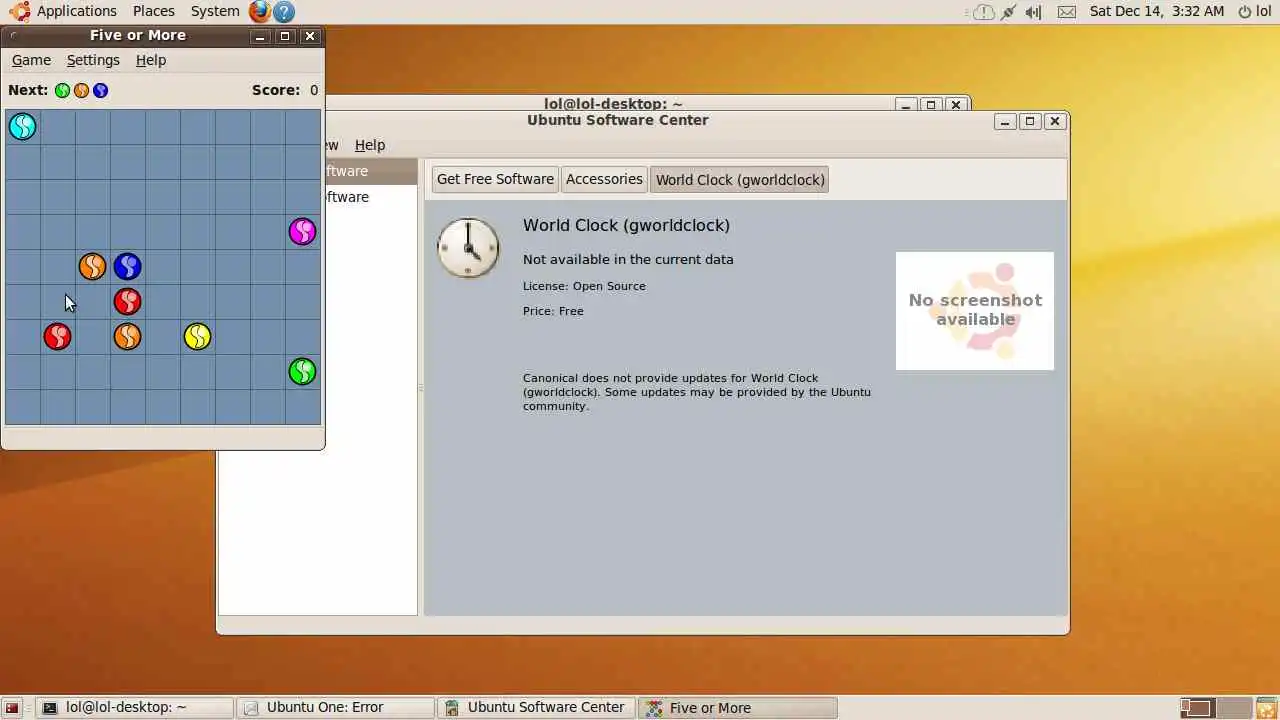Open the Game menu in Five or More
The width and height of the screenshot is (1280, 720).
click(x=31, y=60)
